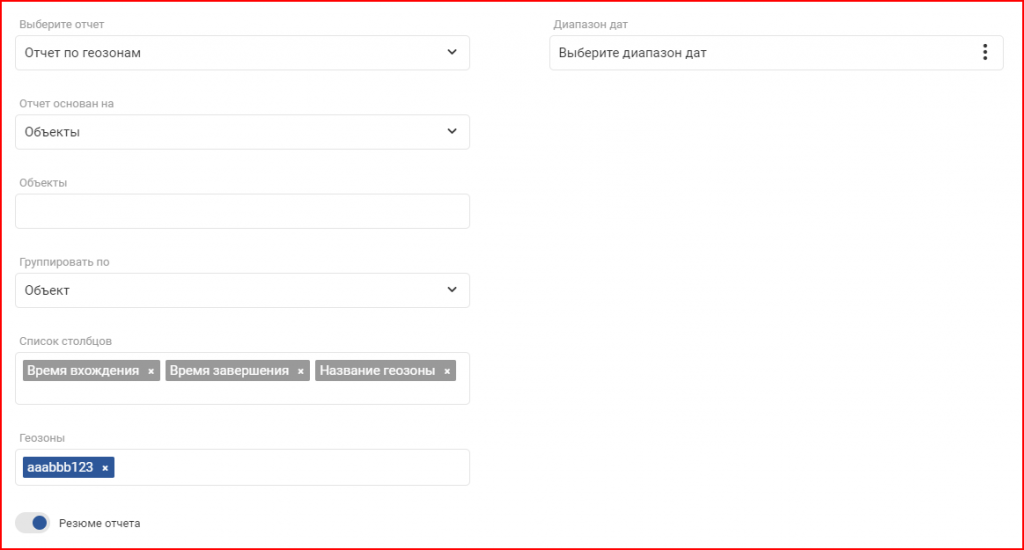Select the Отчет по геозонам text
The height and width of the screenshot is (550, 1024).
pyautogui.click(x=82, y=53)
